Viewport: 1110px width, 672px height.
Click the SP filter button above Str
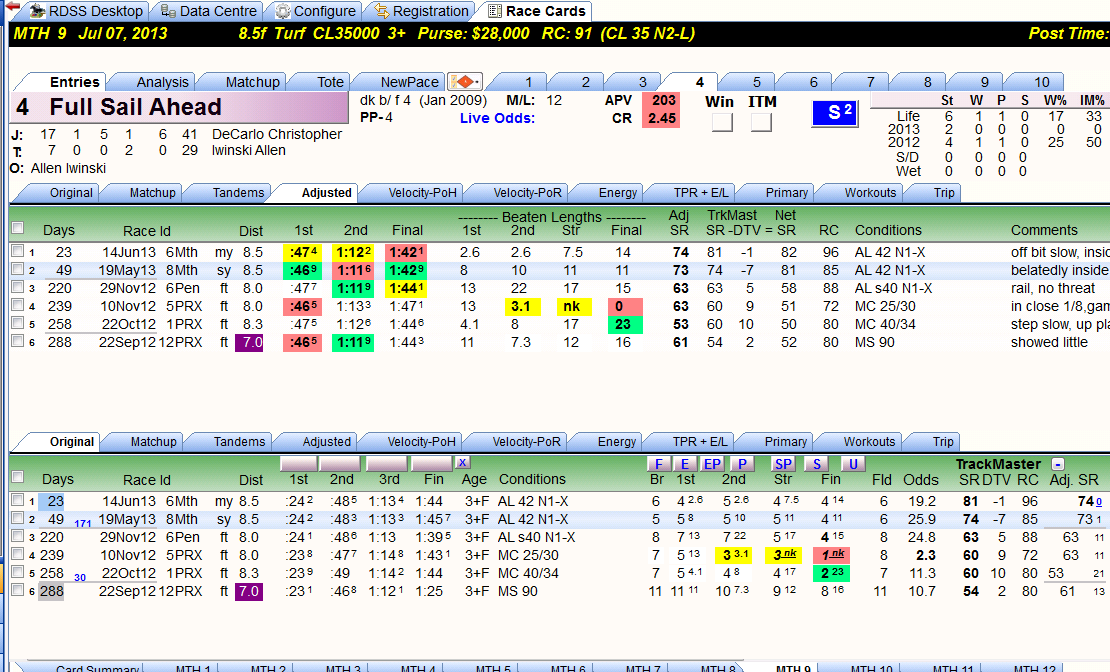783,464
